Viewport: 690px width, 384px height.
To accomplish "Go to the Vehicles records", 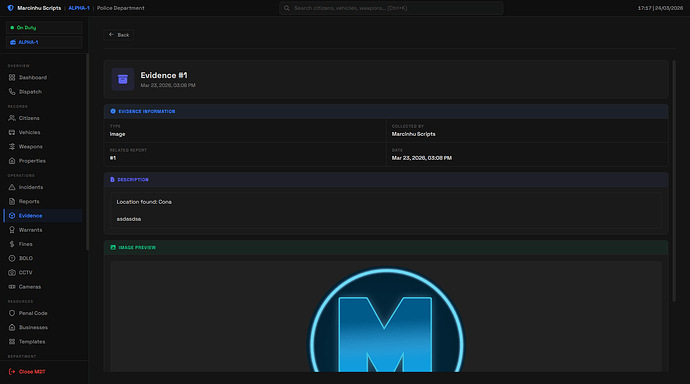I will [x=43, y=132].
